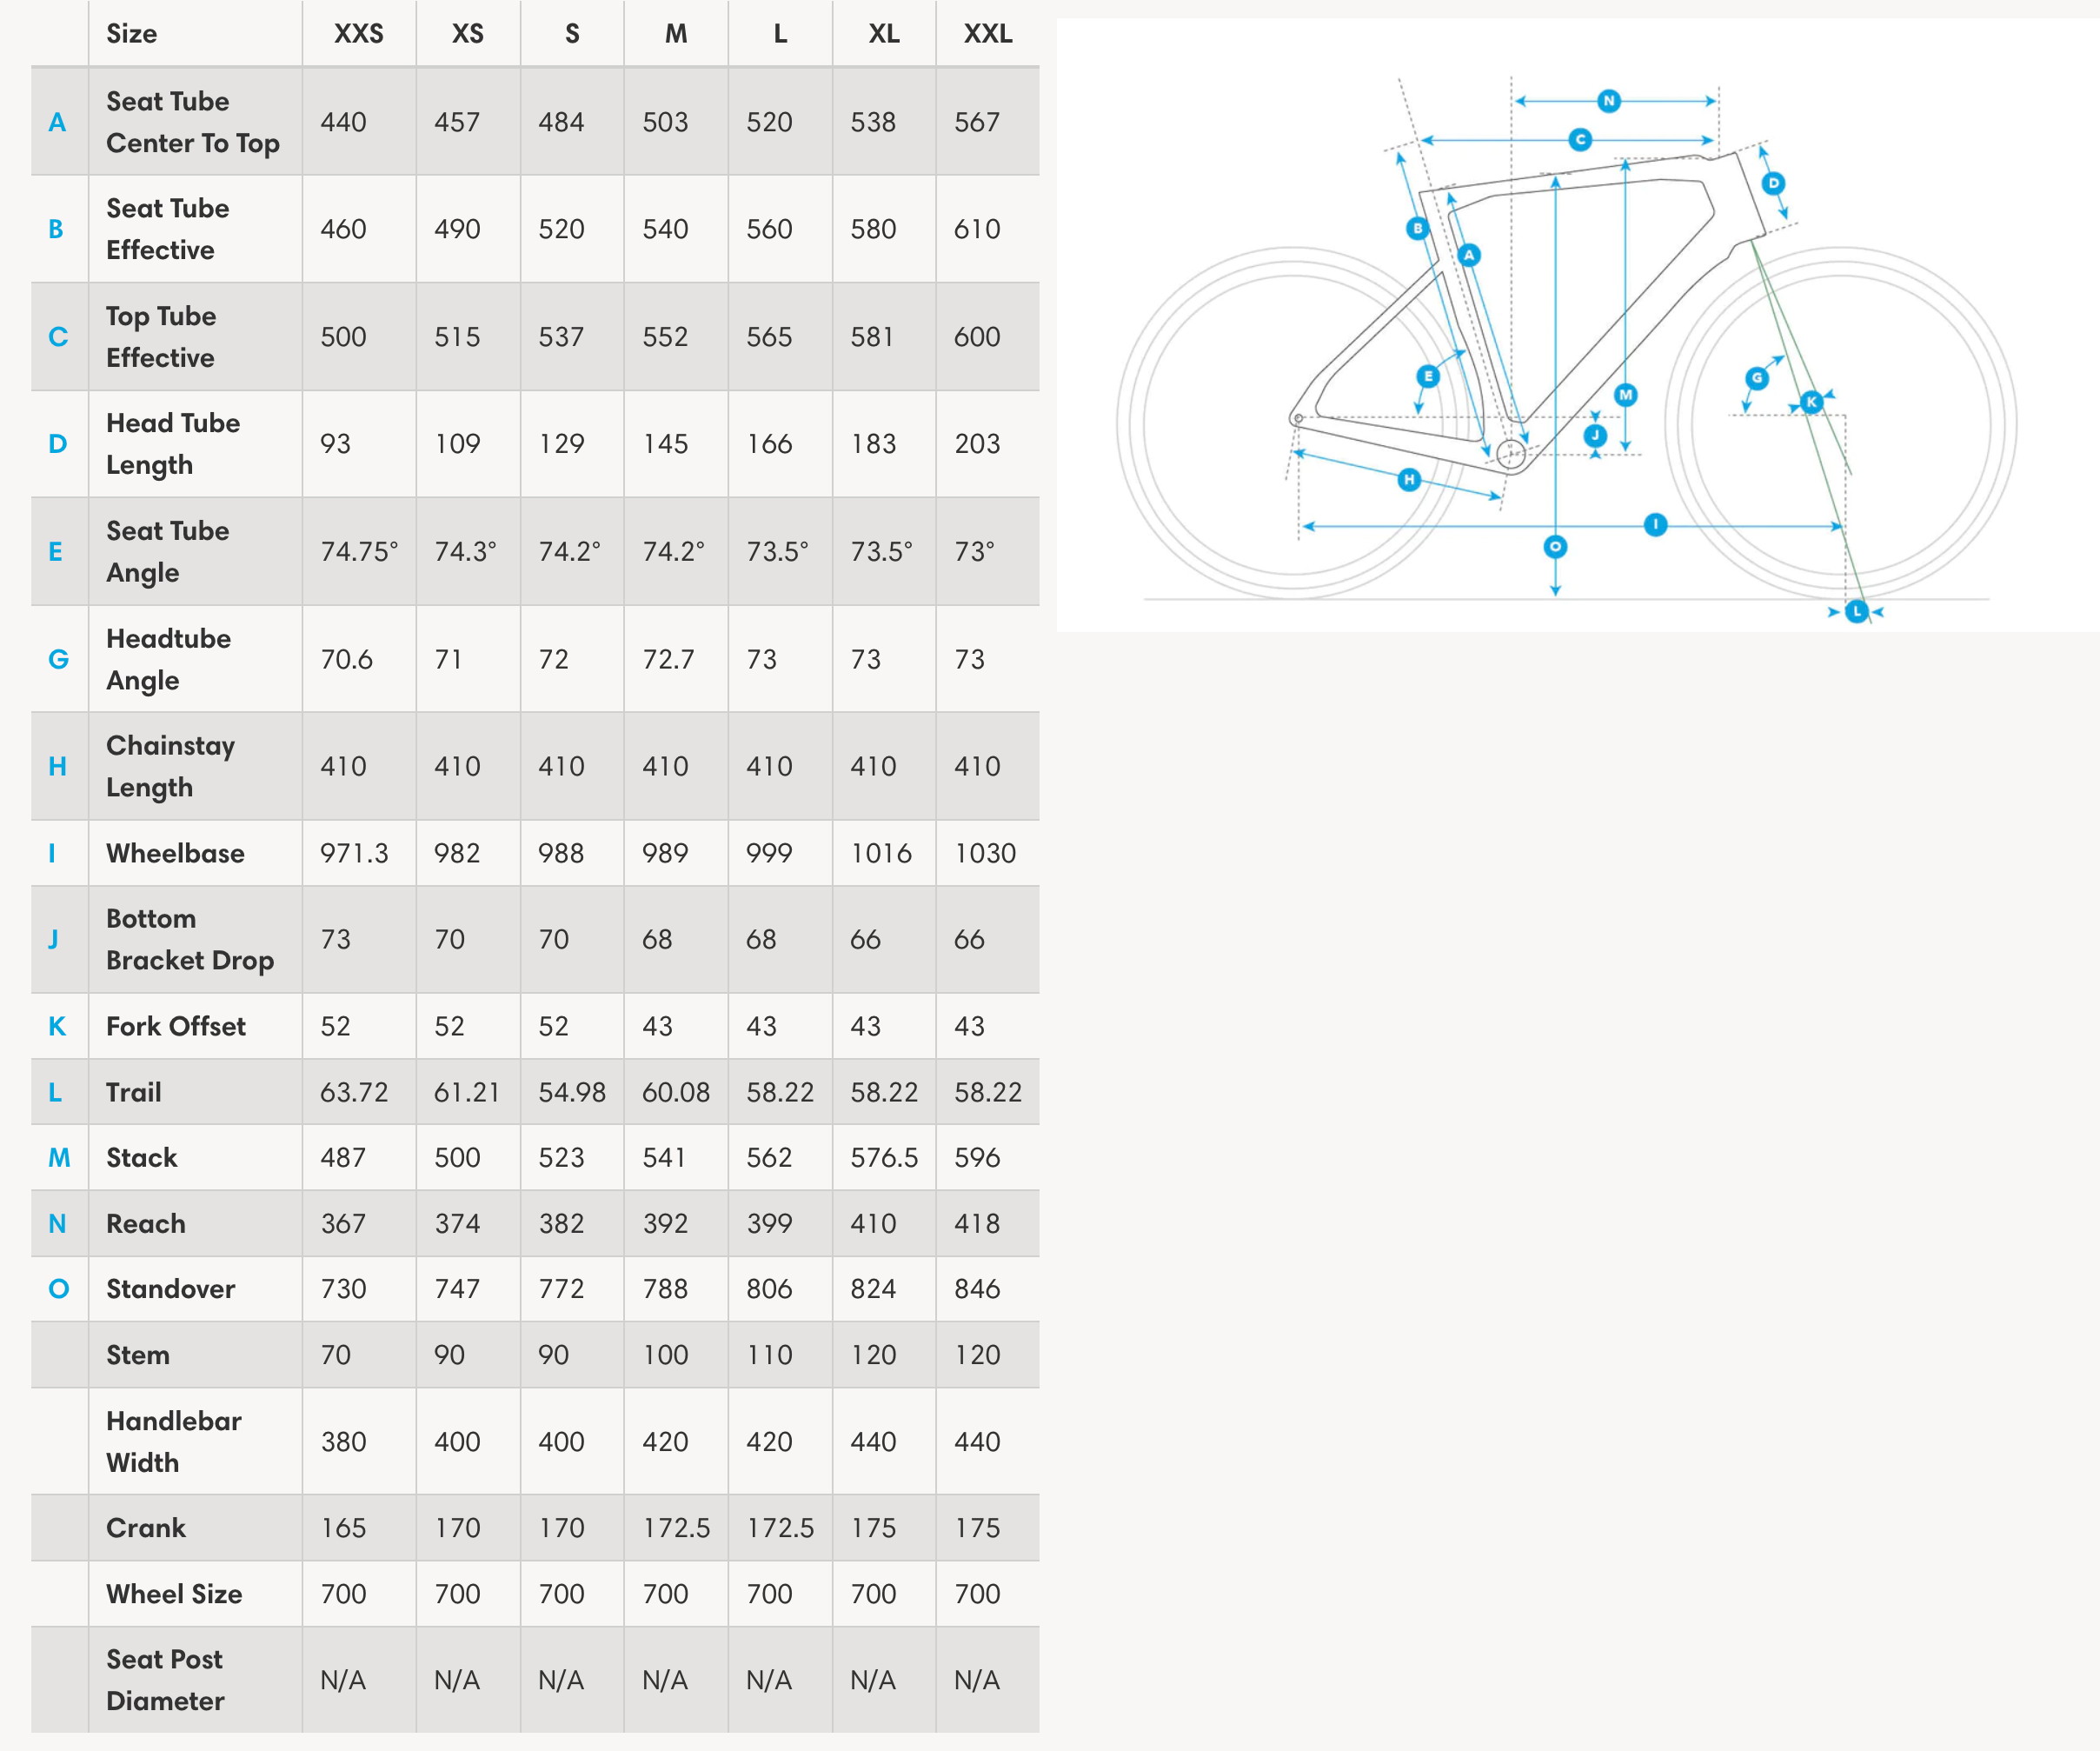Click the J bottom bracket drop marker

click(1595, 435)
